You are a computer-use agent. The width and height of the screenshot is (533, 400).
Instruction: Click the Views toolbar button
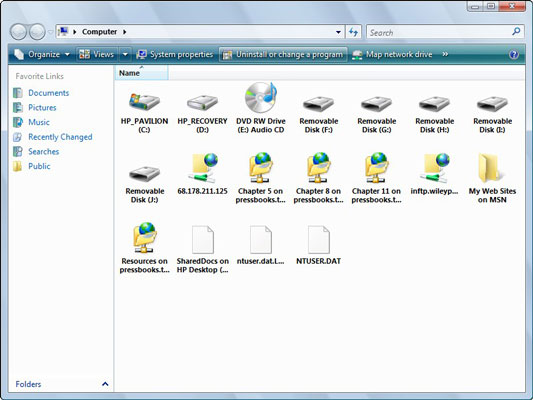[x=97, y=54]
